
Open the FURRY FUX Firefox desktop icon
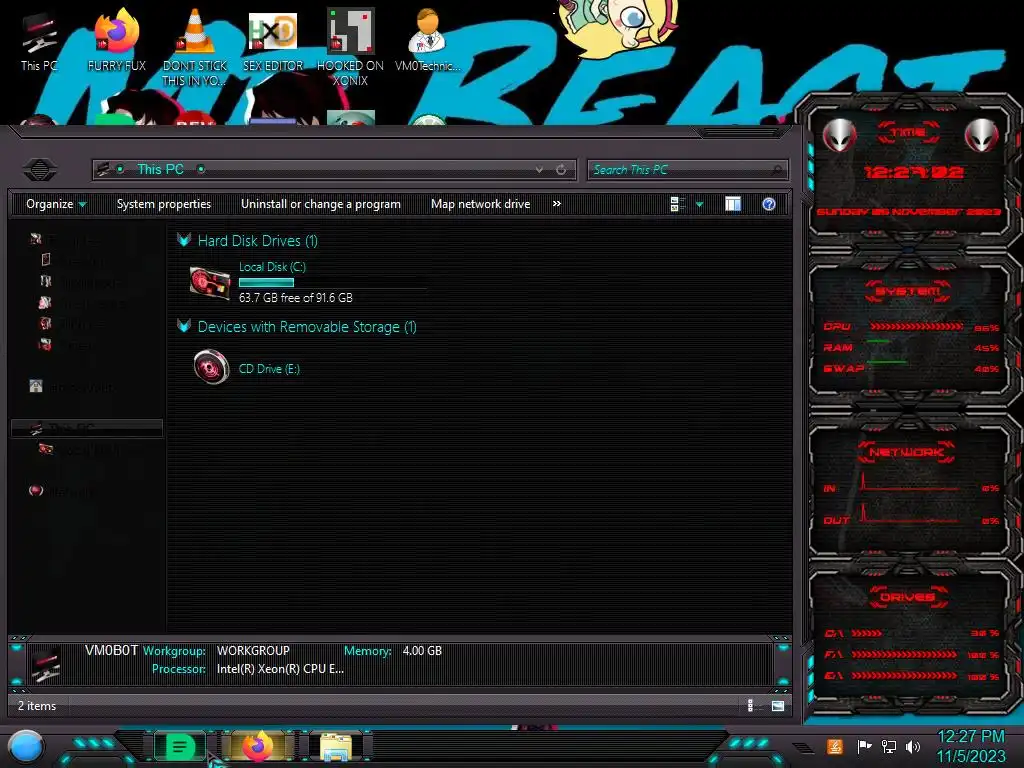tap(116, 41)
